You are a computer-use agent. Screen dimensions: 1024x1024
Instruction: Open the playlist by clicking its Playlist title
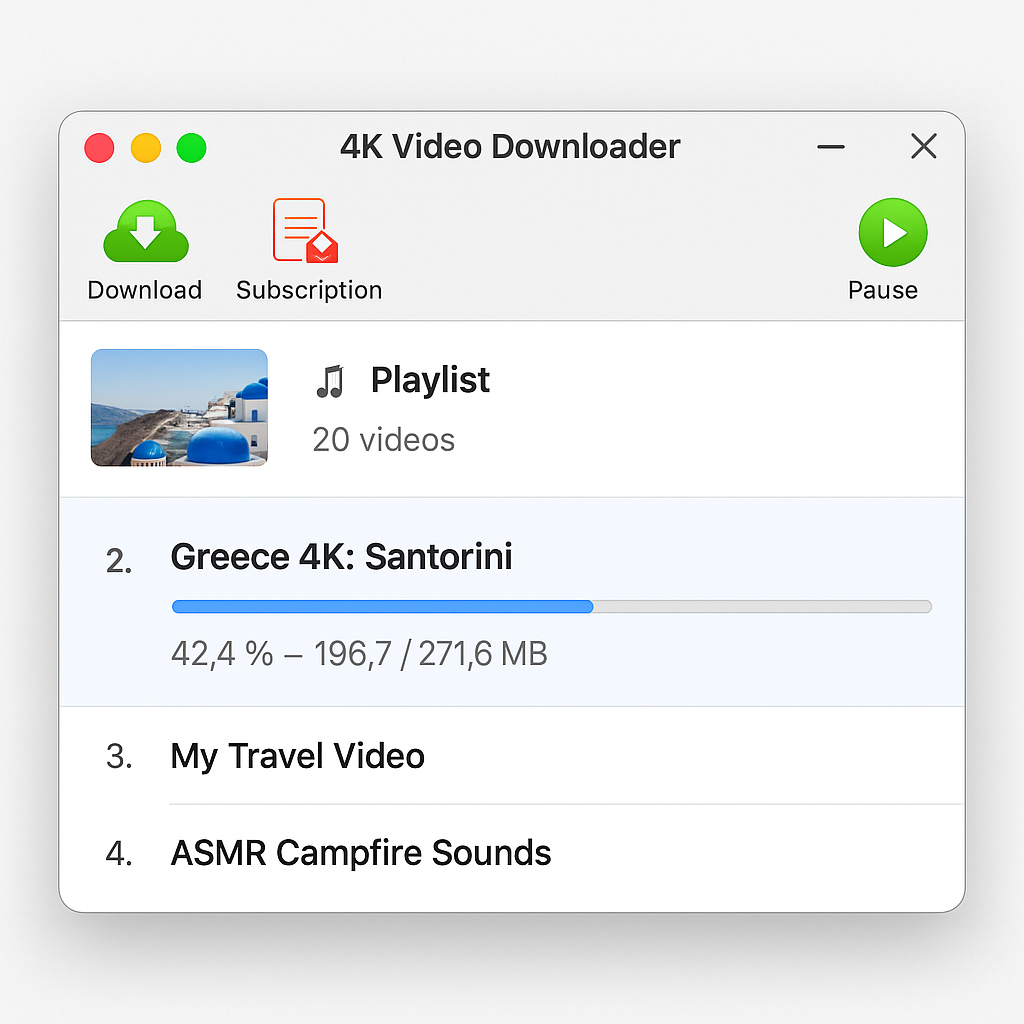coord(430,380)
